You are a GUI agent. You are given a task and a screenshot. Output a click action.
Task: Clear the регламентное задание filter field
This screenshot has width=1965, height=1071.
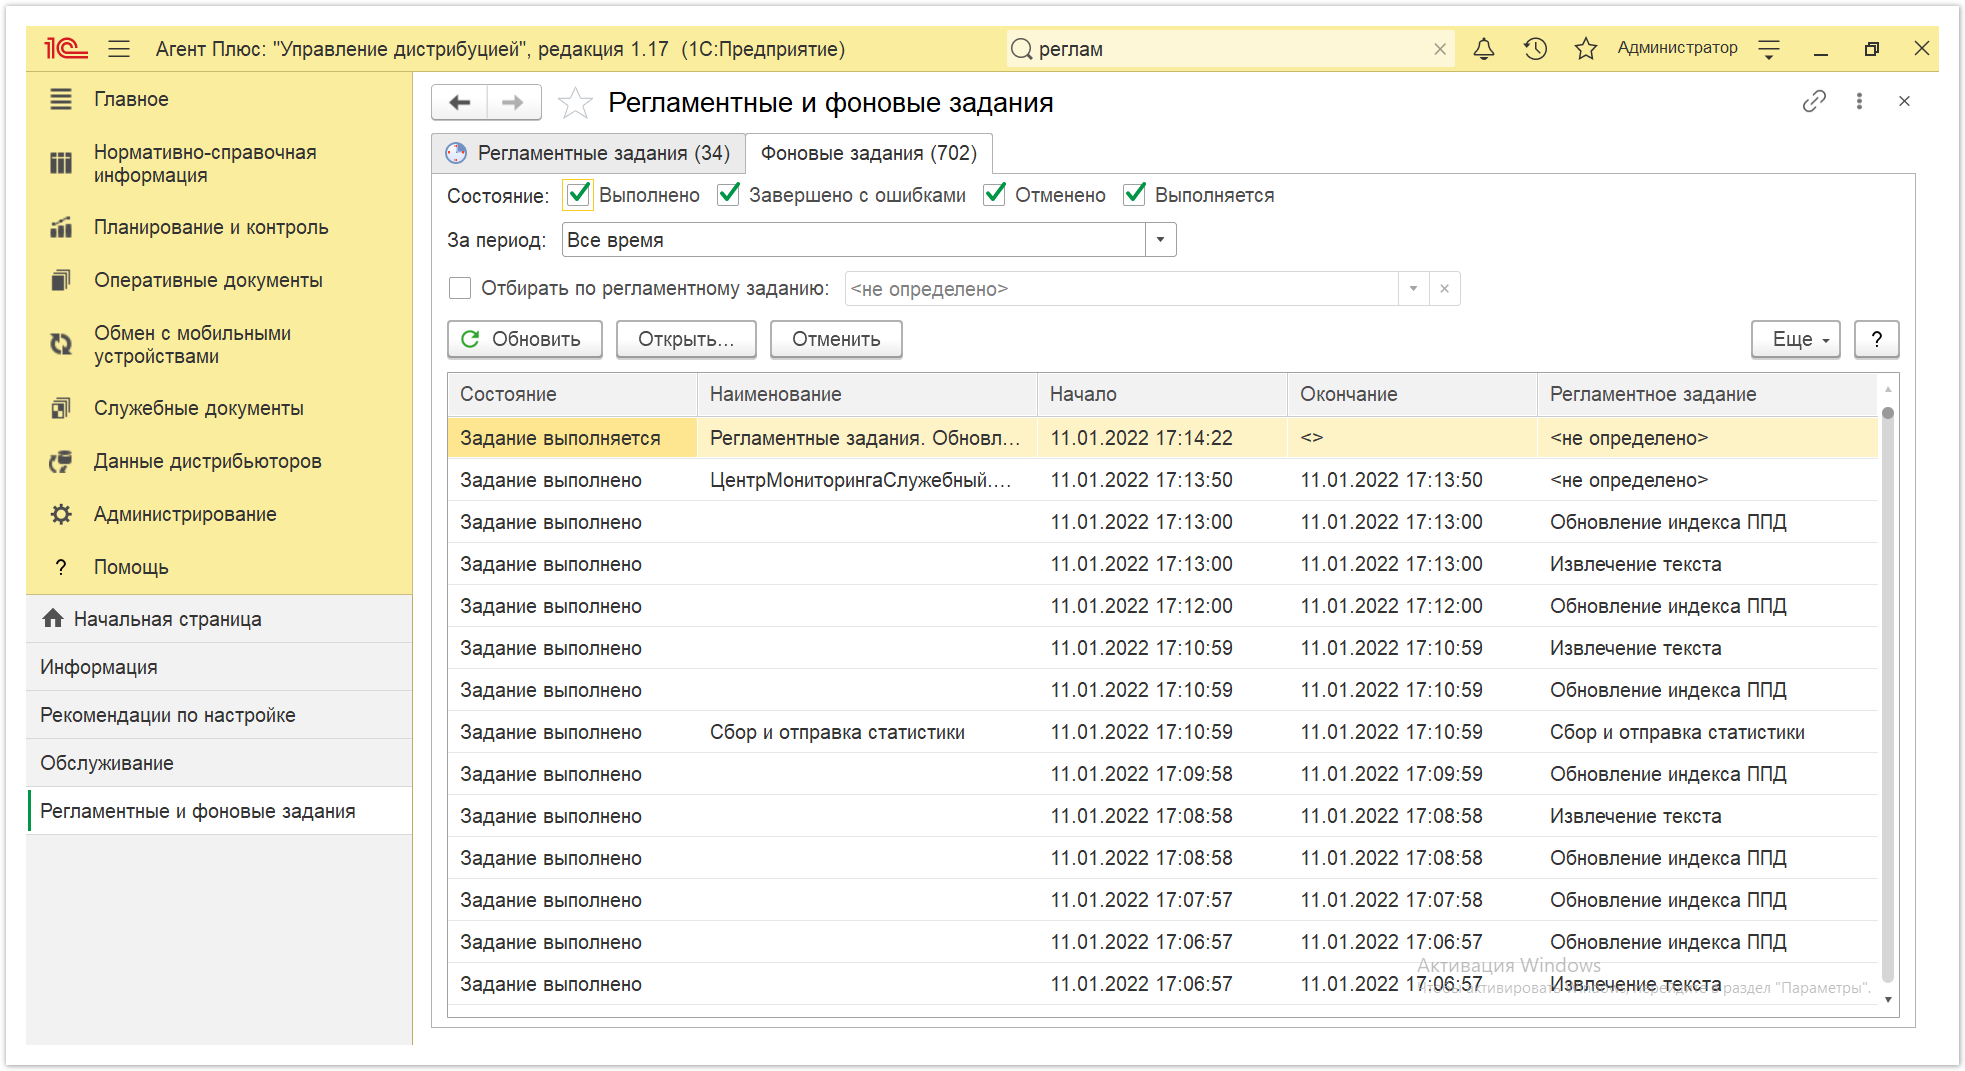[x=1445, y=289]
